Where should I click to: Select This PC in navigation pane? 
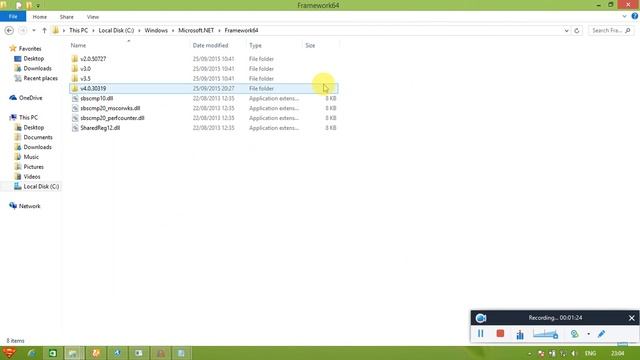point(28,118)
